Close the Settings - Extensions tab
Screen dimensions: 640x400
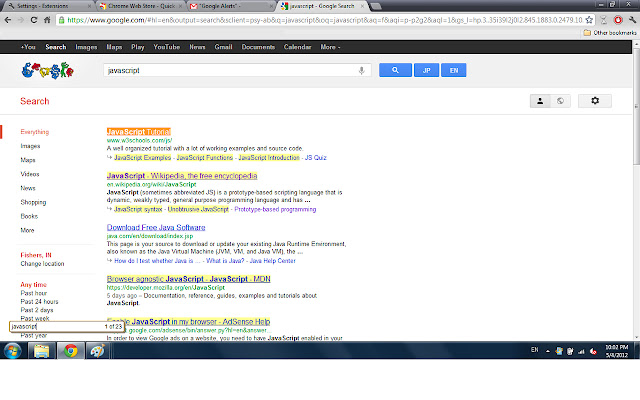pyautogui.click(x=89, y=6)
